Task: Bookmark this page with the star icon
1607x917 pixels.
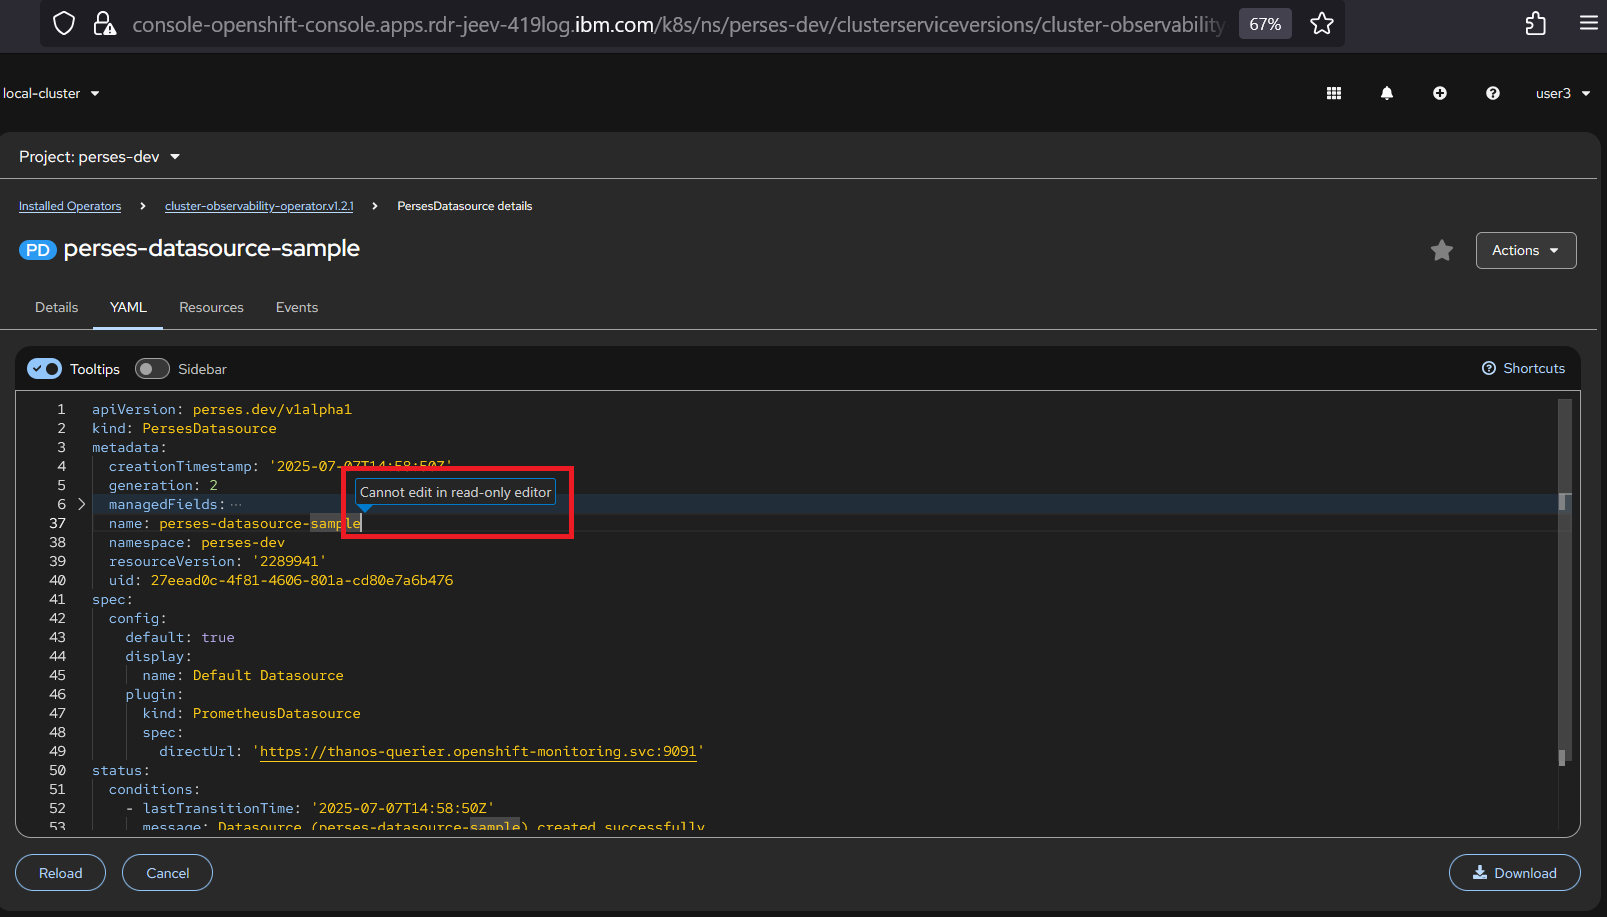Action: tap(1322, 24)
